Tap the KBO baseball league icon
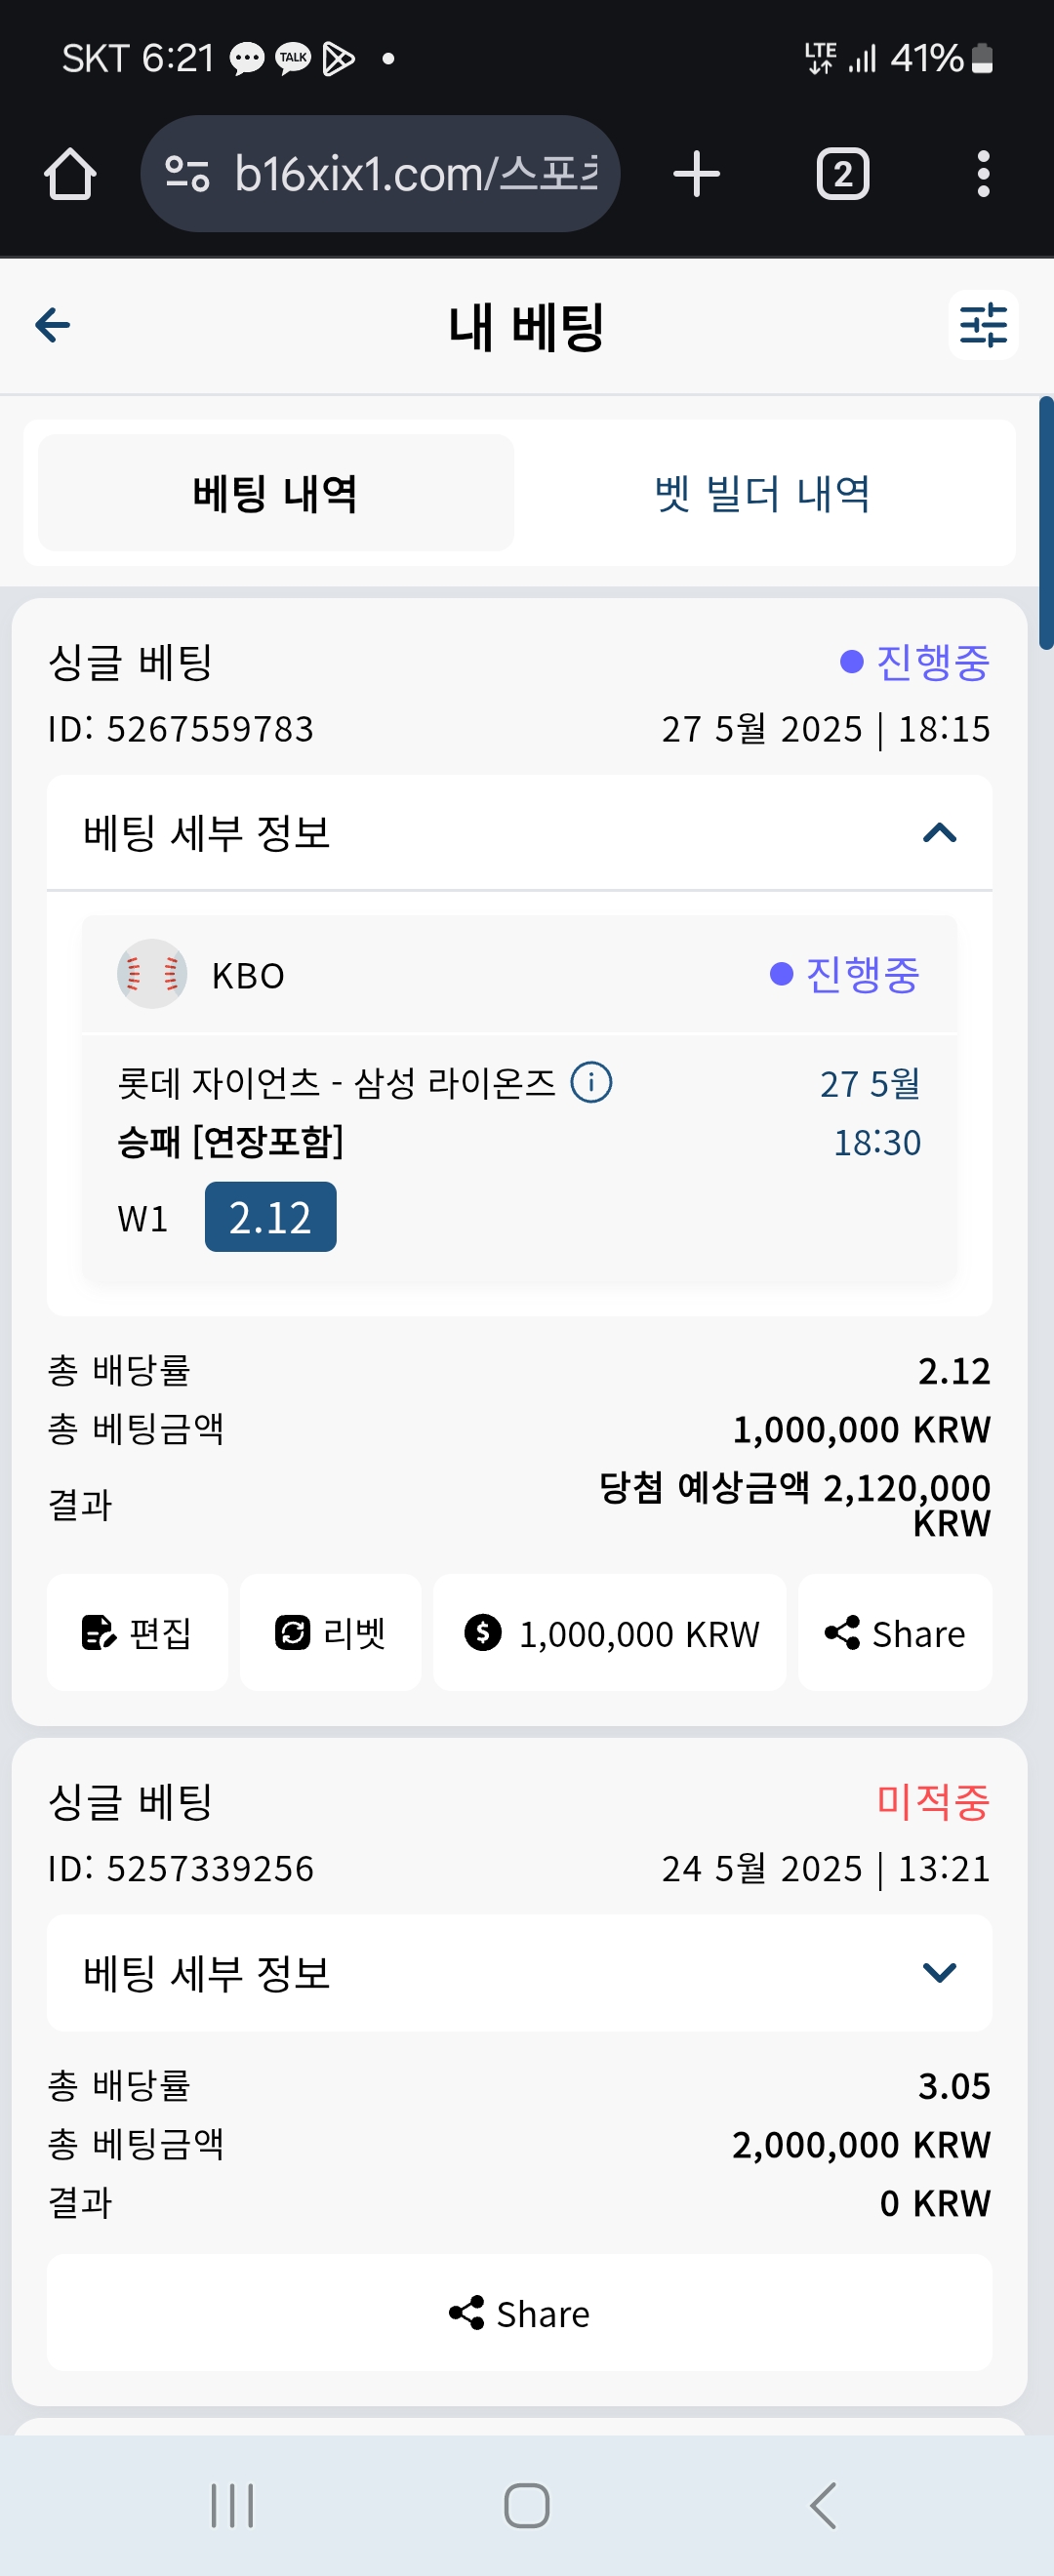Screen dimensions: 1054x2576 tap(152, 974)
